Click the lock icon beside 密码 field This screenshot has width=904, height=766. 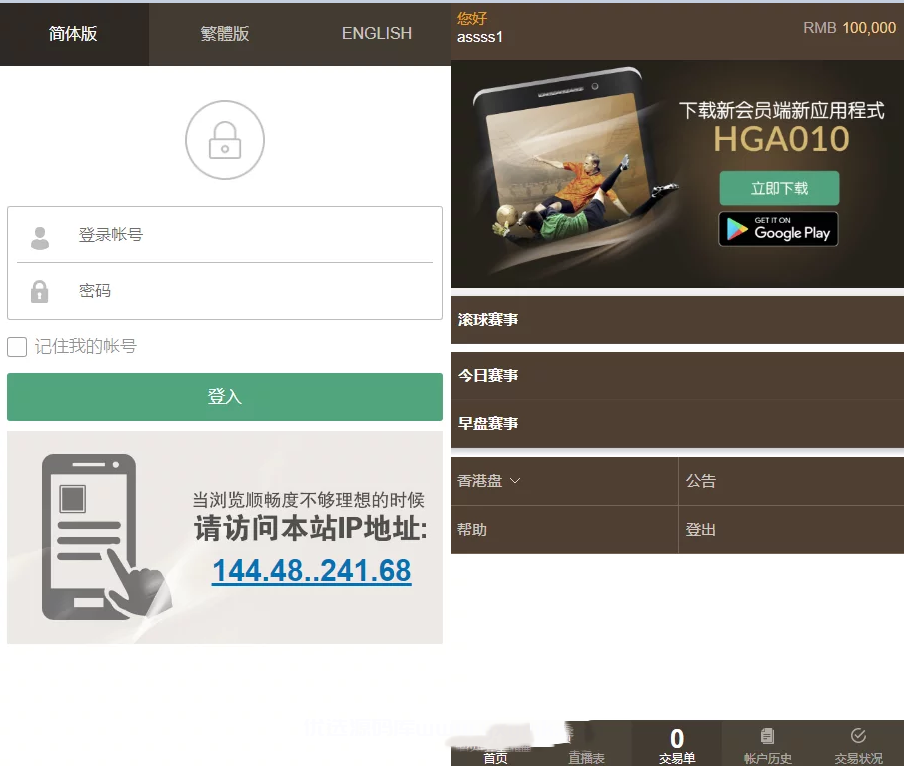(x=40, y=292)
